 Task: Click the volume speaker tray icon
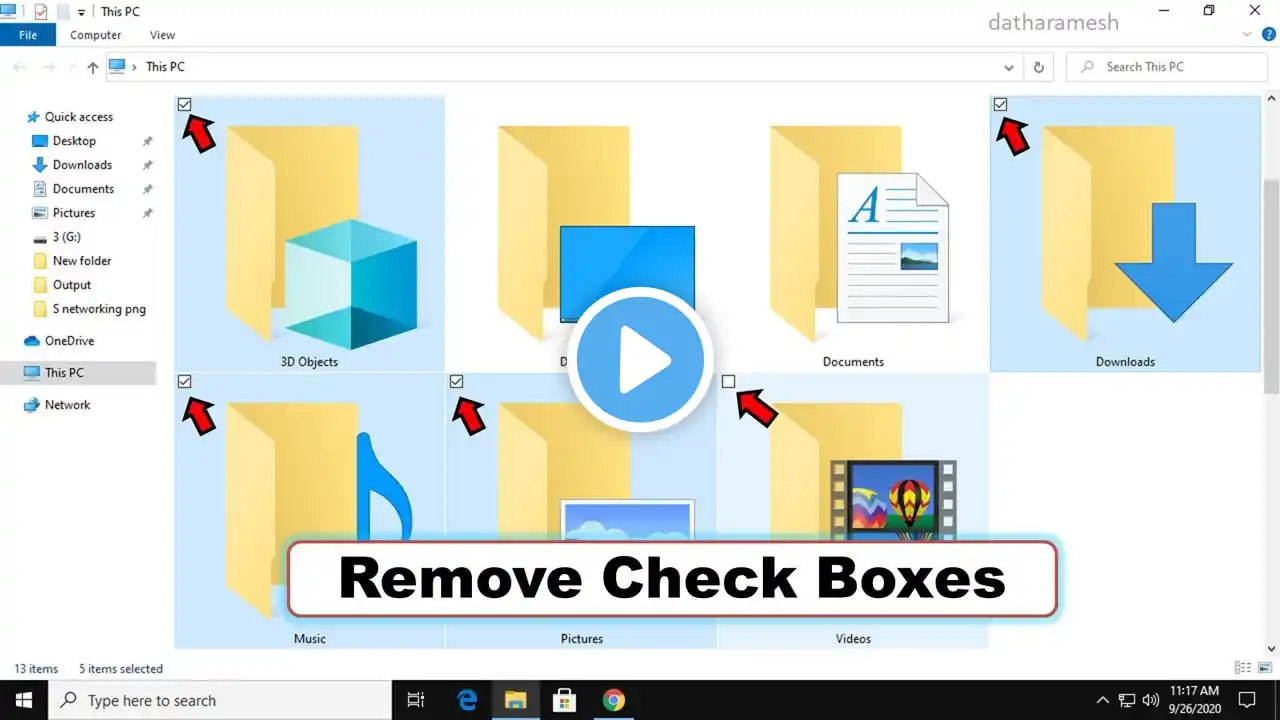point(1151,700)
